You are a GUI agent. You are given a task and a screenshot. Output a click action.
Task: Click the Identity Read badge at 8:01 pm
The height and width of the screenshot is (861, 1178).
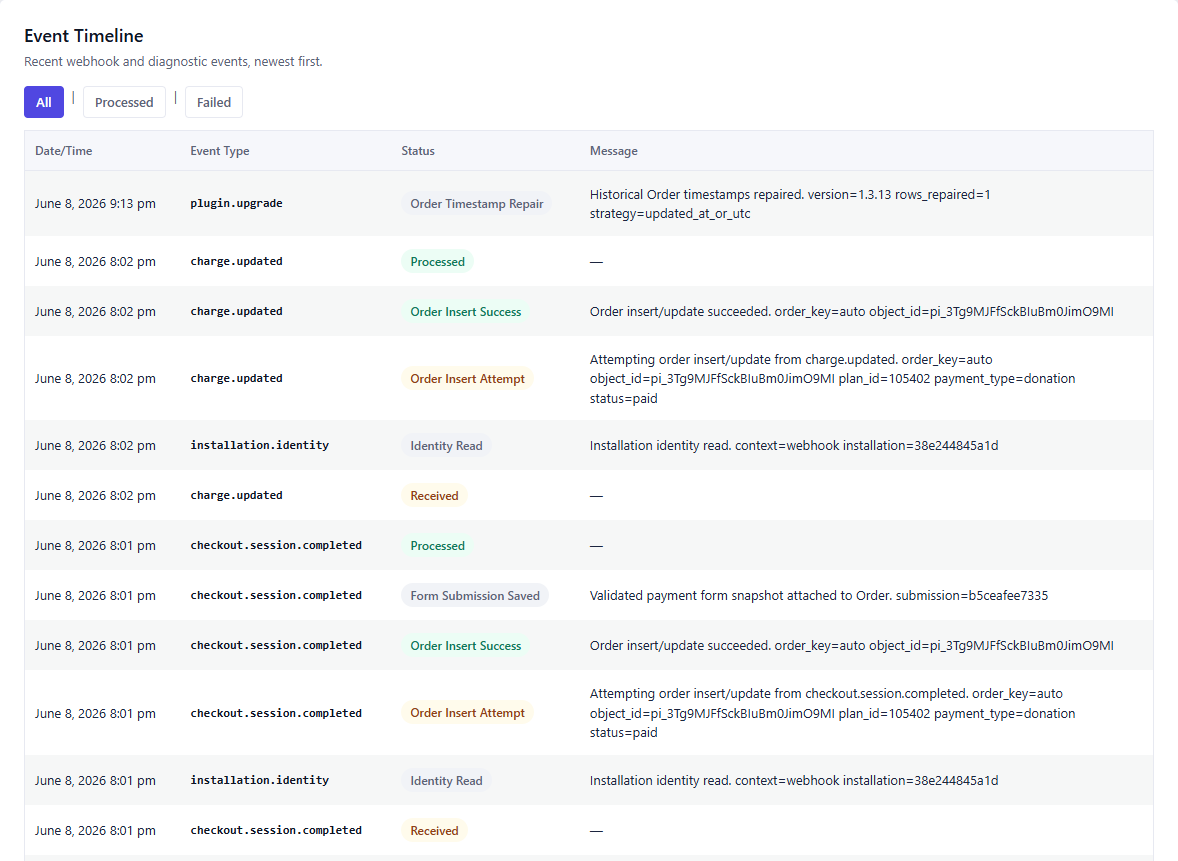(x=446, y=781)
